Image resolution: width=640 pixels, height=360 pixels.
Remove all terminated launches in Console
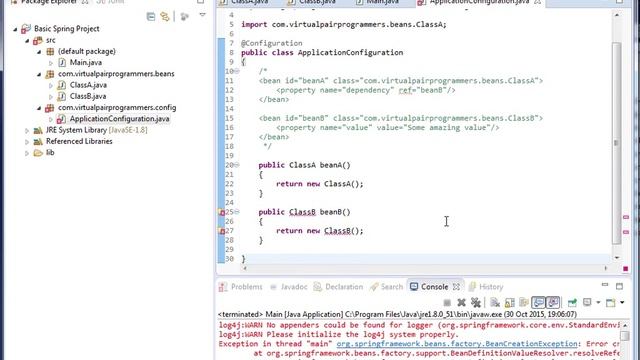click(476, 303)
